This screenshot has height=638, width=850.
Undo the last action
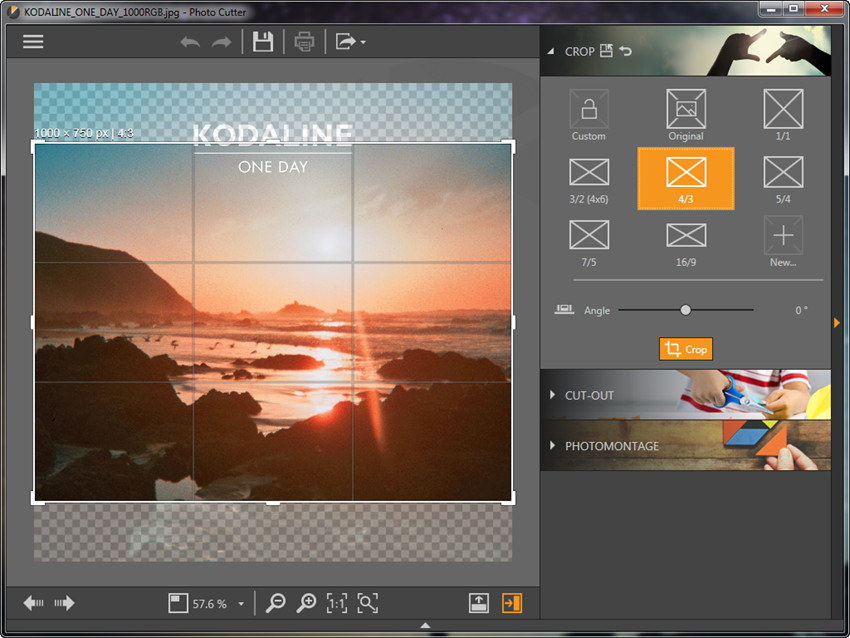(190, 42)
